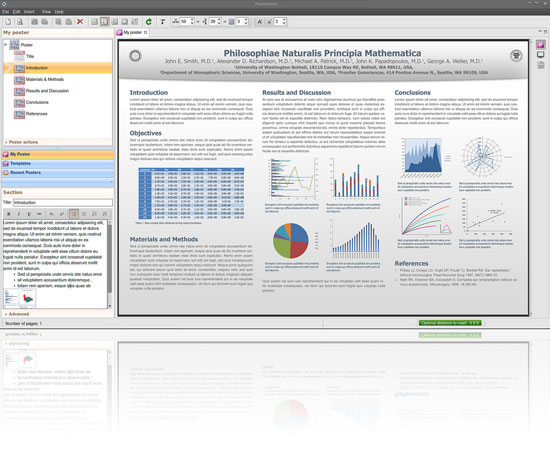Click the paste toolbar icon
The image size is (550, 472).
coord(69,22)
